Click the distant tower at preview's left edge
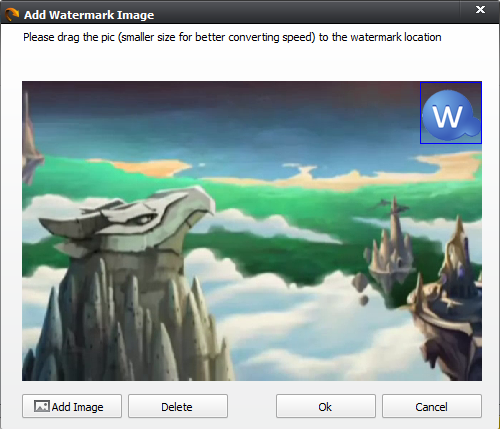 pos(31,140)
